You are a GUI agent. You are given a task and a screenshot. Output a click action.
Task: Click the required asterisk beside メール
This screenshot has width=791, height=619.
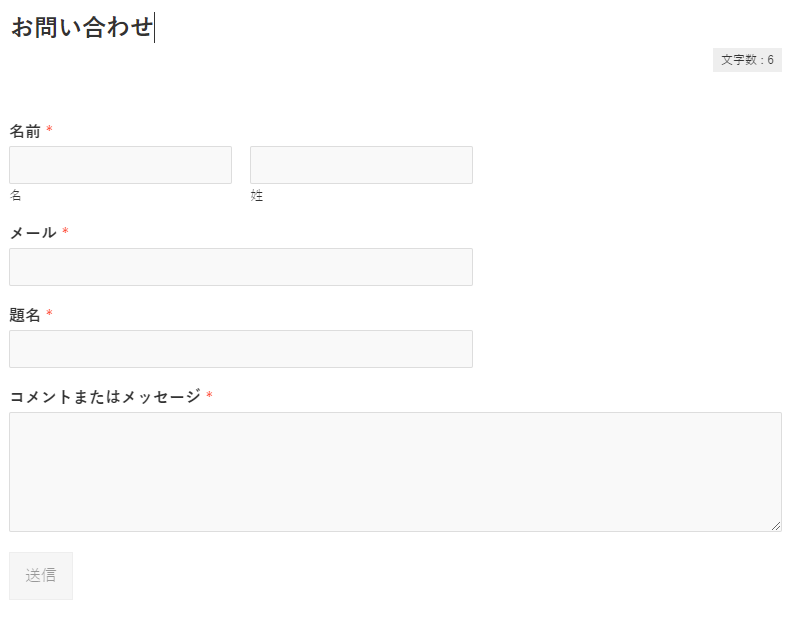point(65,233)
